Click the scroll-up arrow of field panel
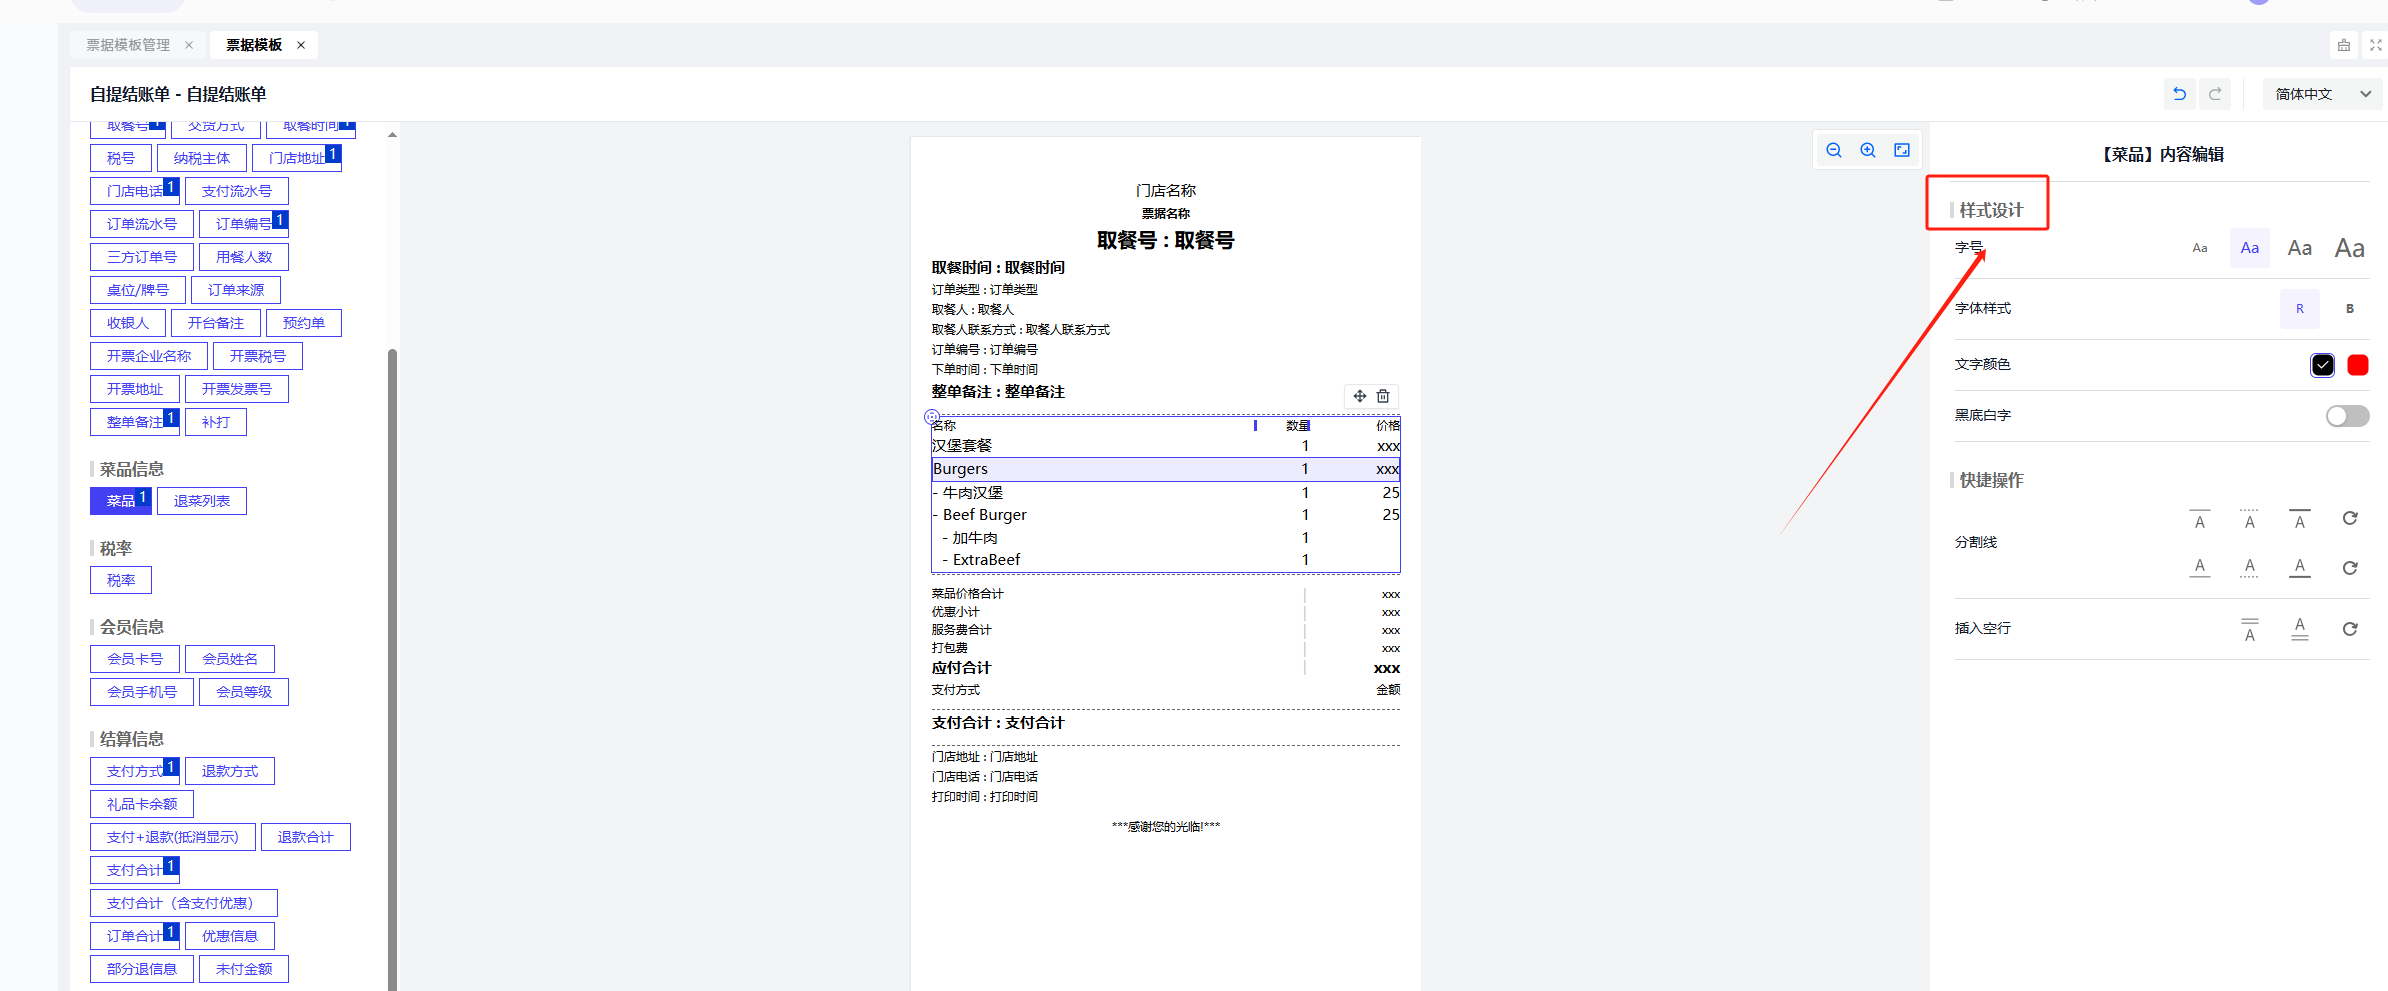This screenshot has width=2388, height=991. coord(392,134)
